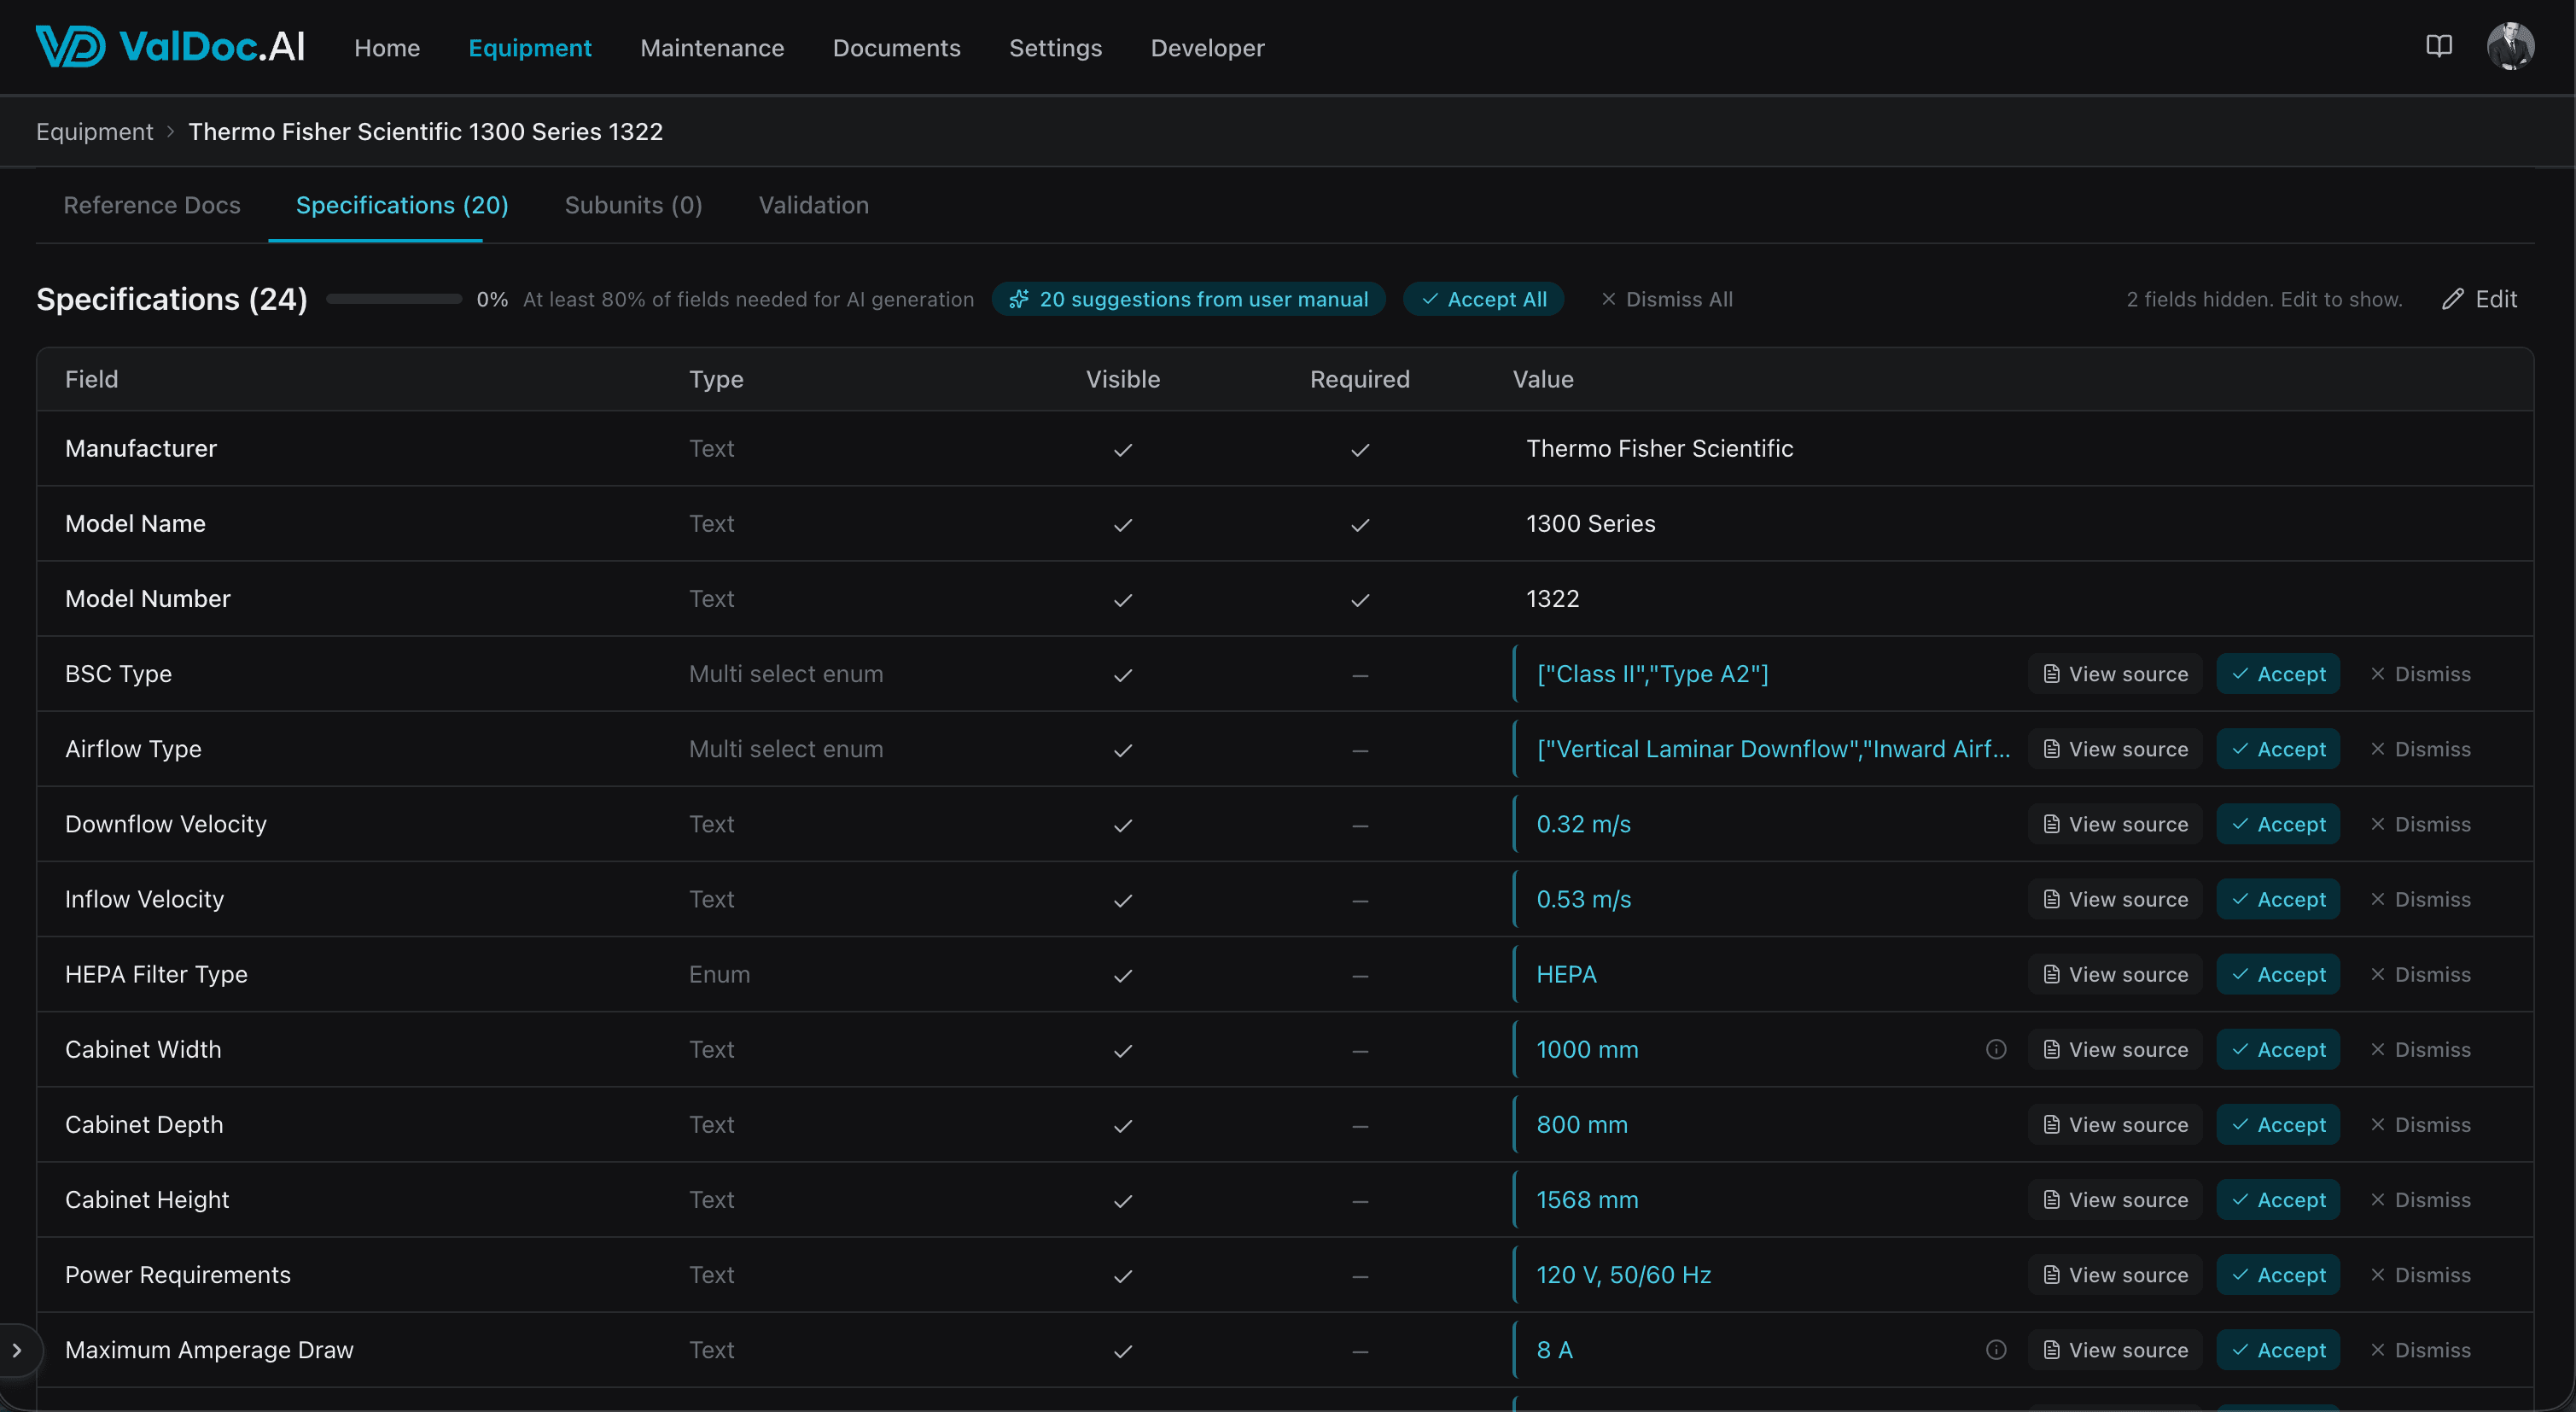The width and height of the screenshot is (2576, 1412).
Task: Click the Thermo Fisher Scientific value cell
Action: pyautogui.click(x=1660, y=448)
